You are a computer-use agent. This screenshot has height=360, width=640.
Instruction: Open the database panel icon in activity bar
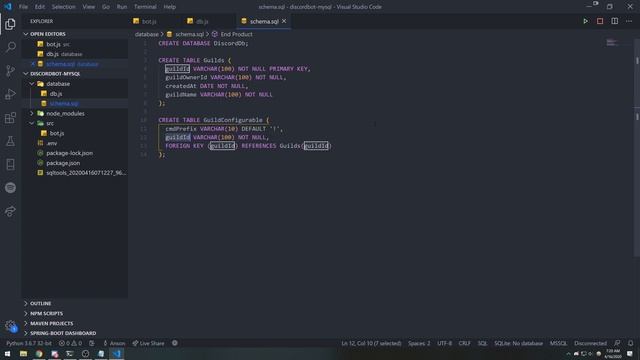(10, 164)
